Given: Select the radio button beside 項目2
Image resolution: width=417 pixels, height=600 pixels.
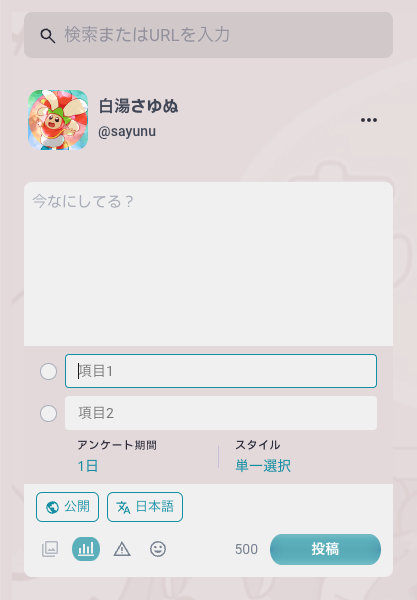Looking at the screenshot, I should point(49,414).
